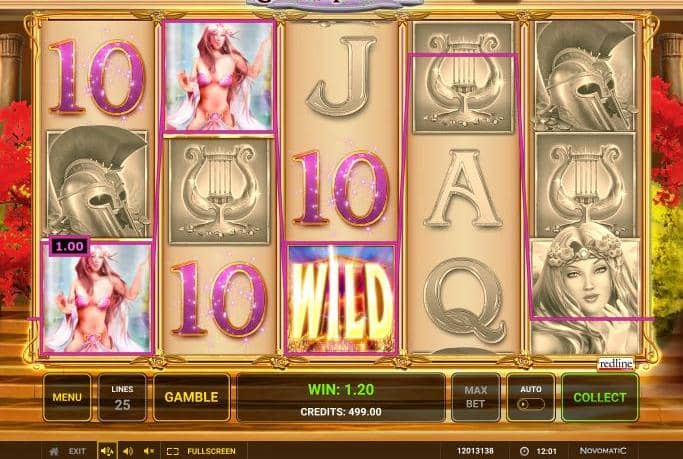This screenshot has width=683, height=459.
Task: Click the MAX BET button
Action: pyautogui.click(x=476, y=397)
